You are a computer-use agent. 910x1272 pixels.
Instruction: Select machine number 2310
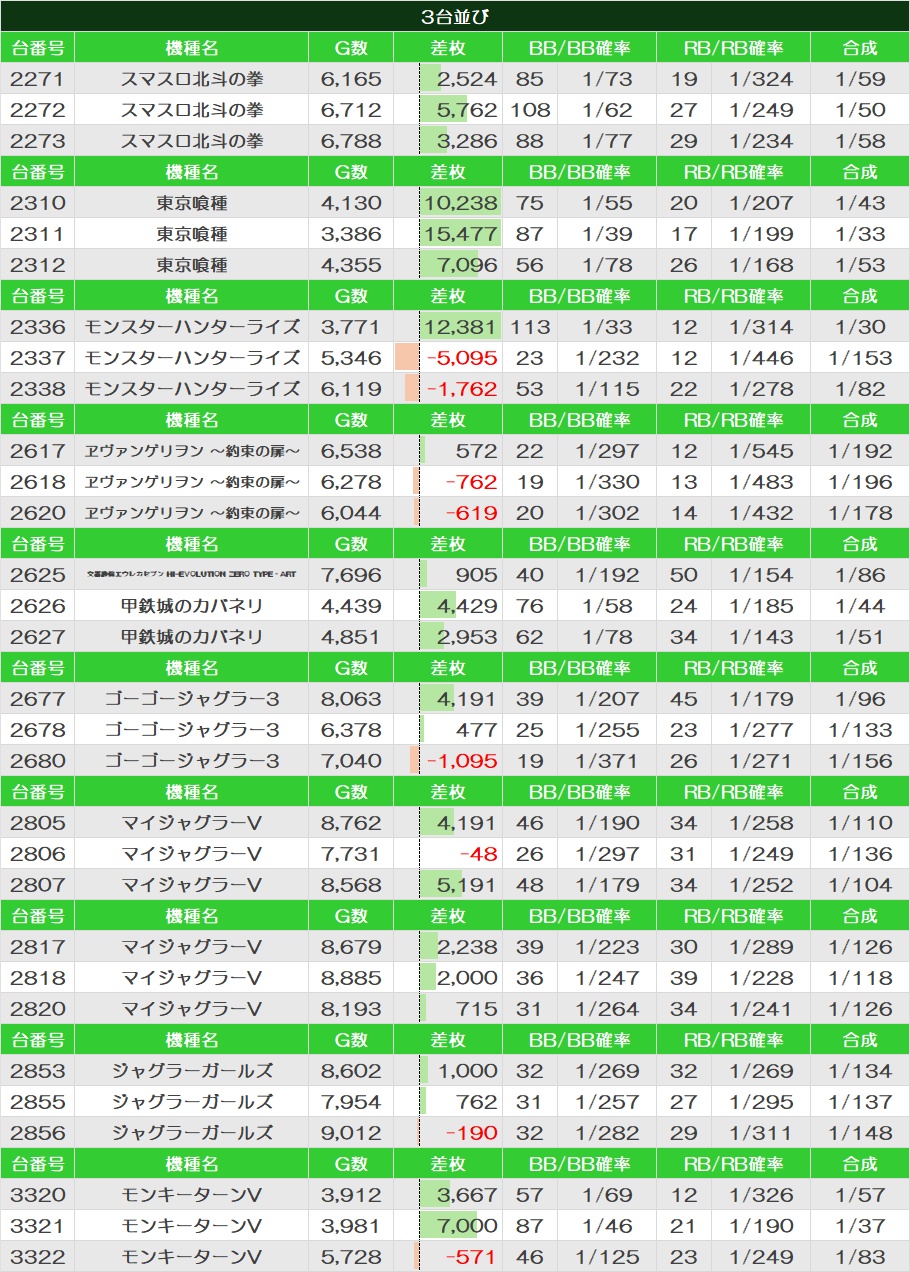click(x=38, y=203)
